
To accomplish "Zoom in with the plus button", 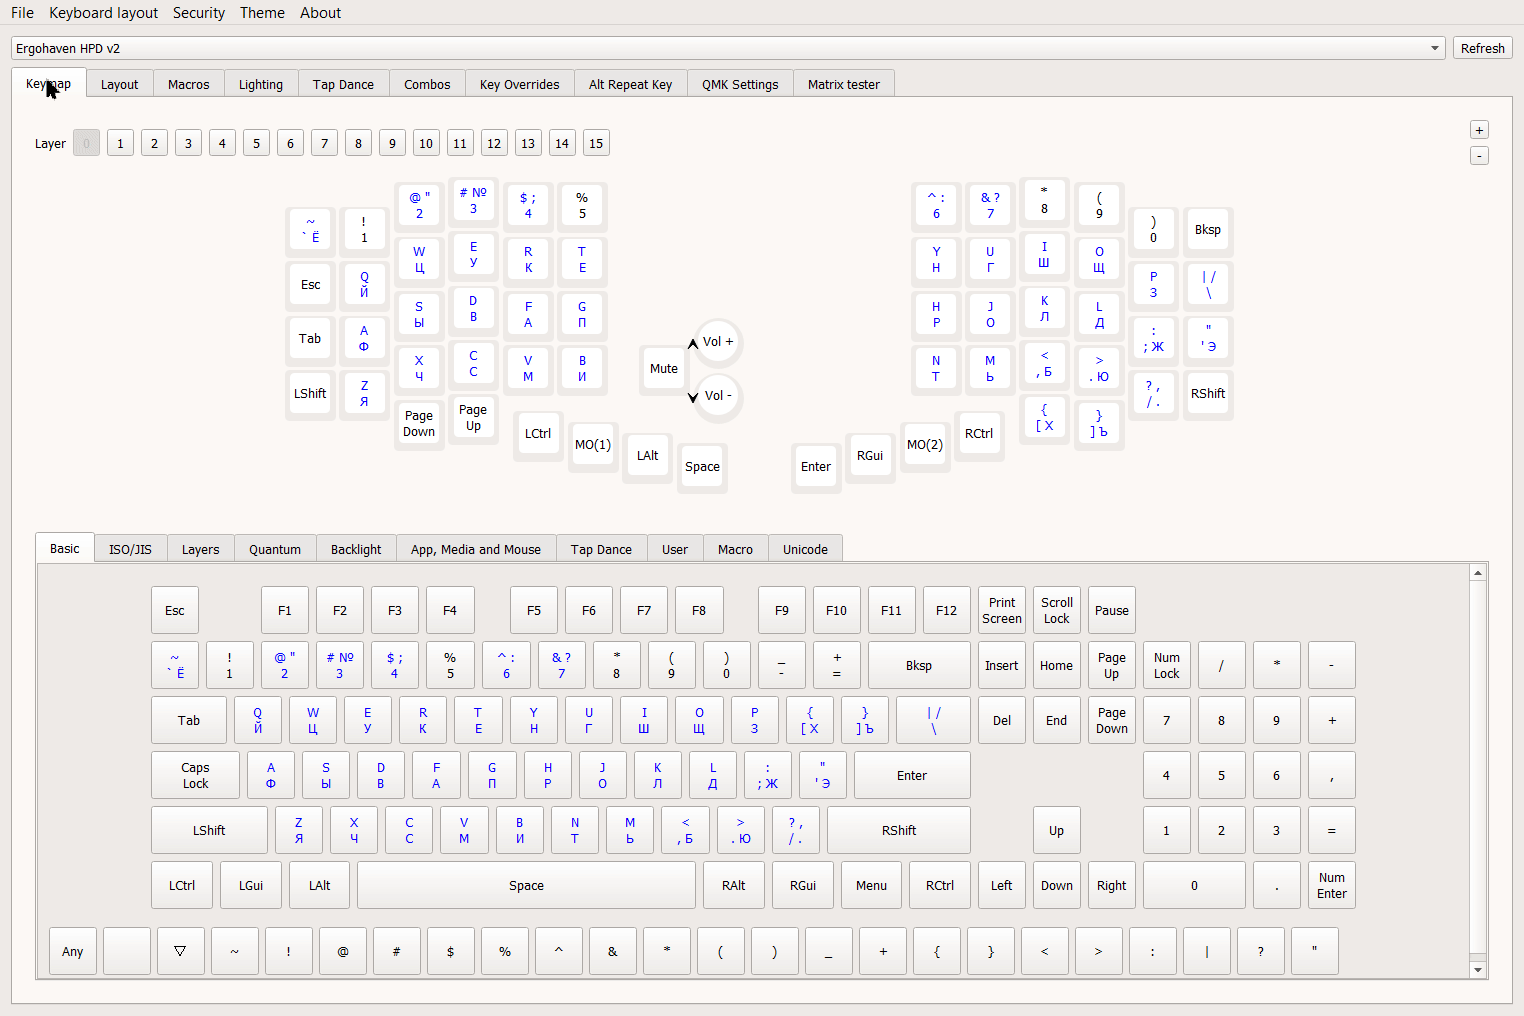I will tap(1479, 130).
